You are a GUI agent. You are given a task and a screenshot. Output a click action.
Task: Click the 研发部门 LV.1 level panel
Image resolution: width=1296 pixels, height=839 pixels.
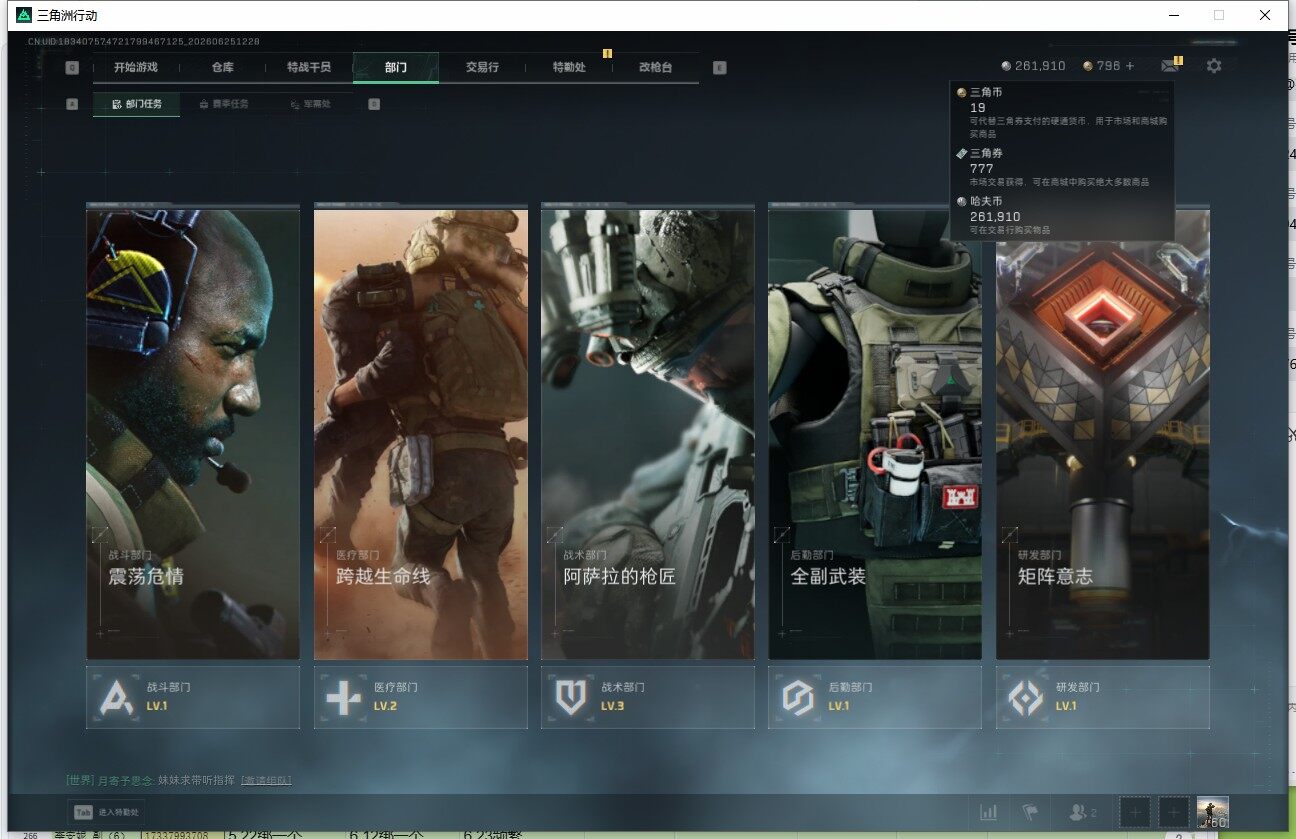click(1103, 697)
